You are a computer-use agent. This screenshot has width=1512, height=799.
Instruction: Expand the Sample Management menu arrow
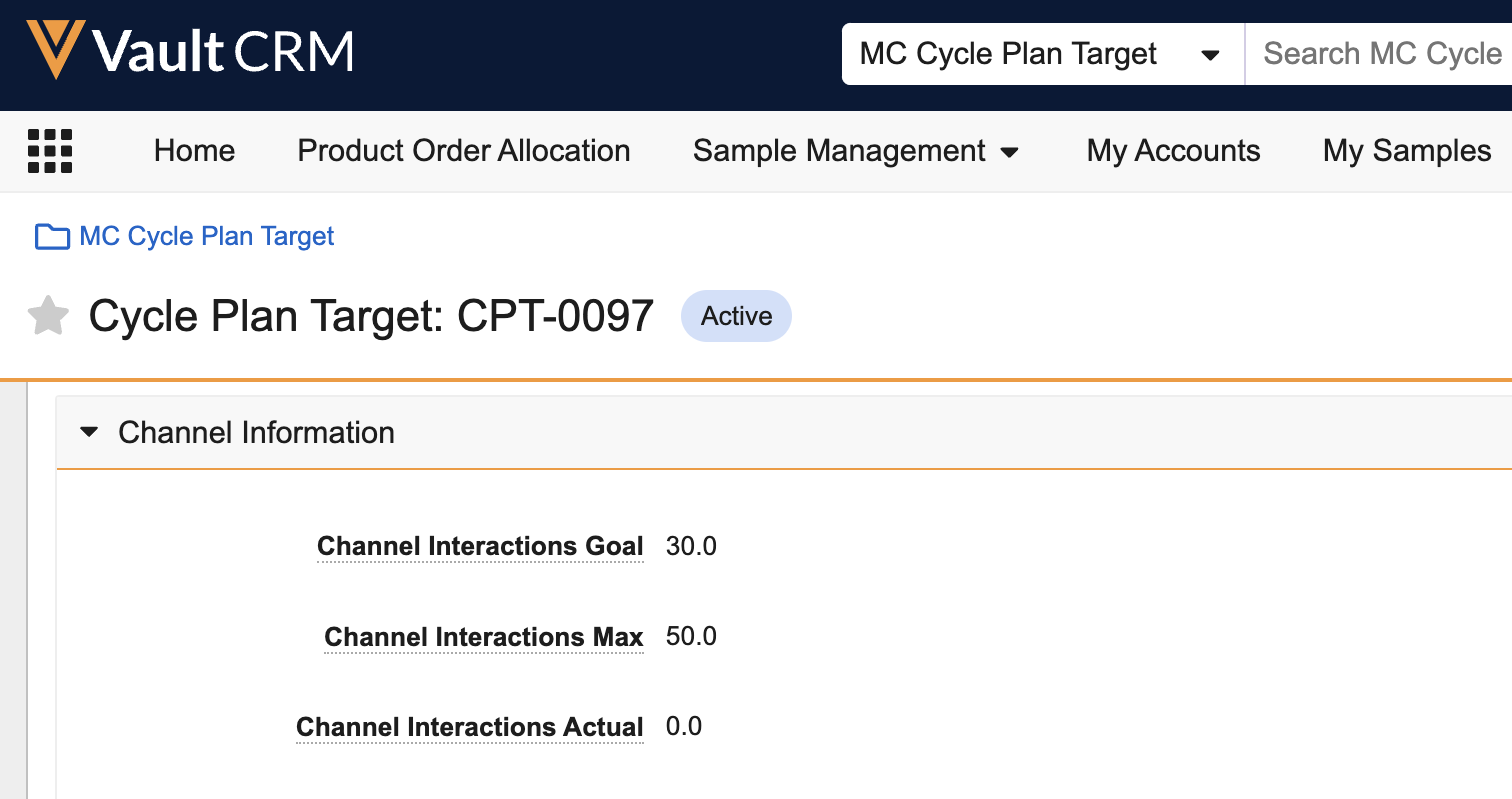1010,152
